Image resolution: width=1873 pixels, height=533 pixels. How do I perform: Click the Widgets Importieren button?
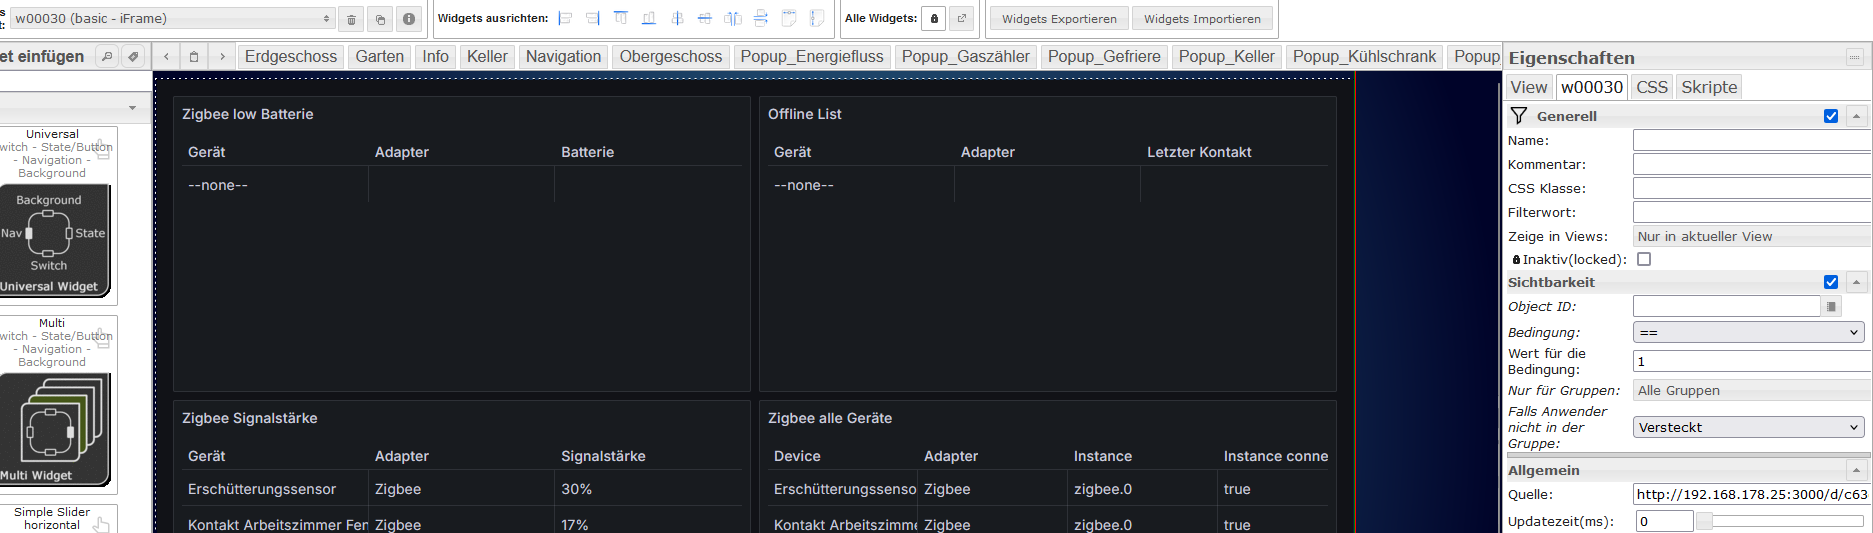(x=1202, y=18)
